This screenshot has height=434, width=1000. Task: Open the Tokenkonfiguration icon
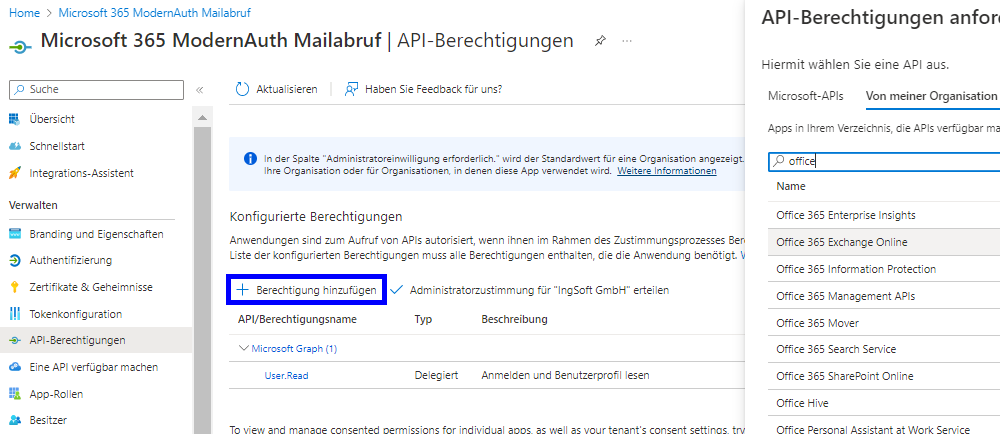pyautogui.click(x=15, y=314)
